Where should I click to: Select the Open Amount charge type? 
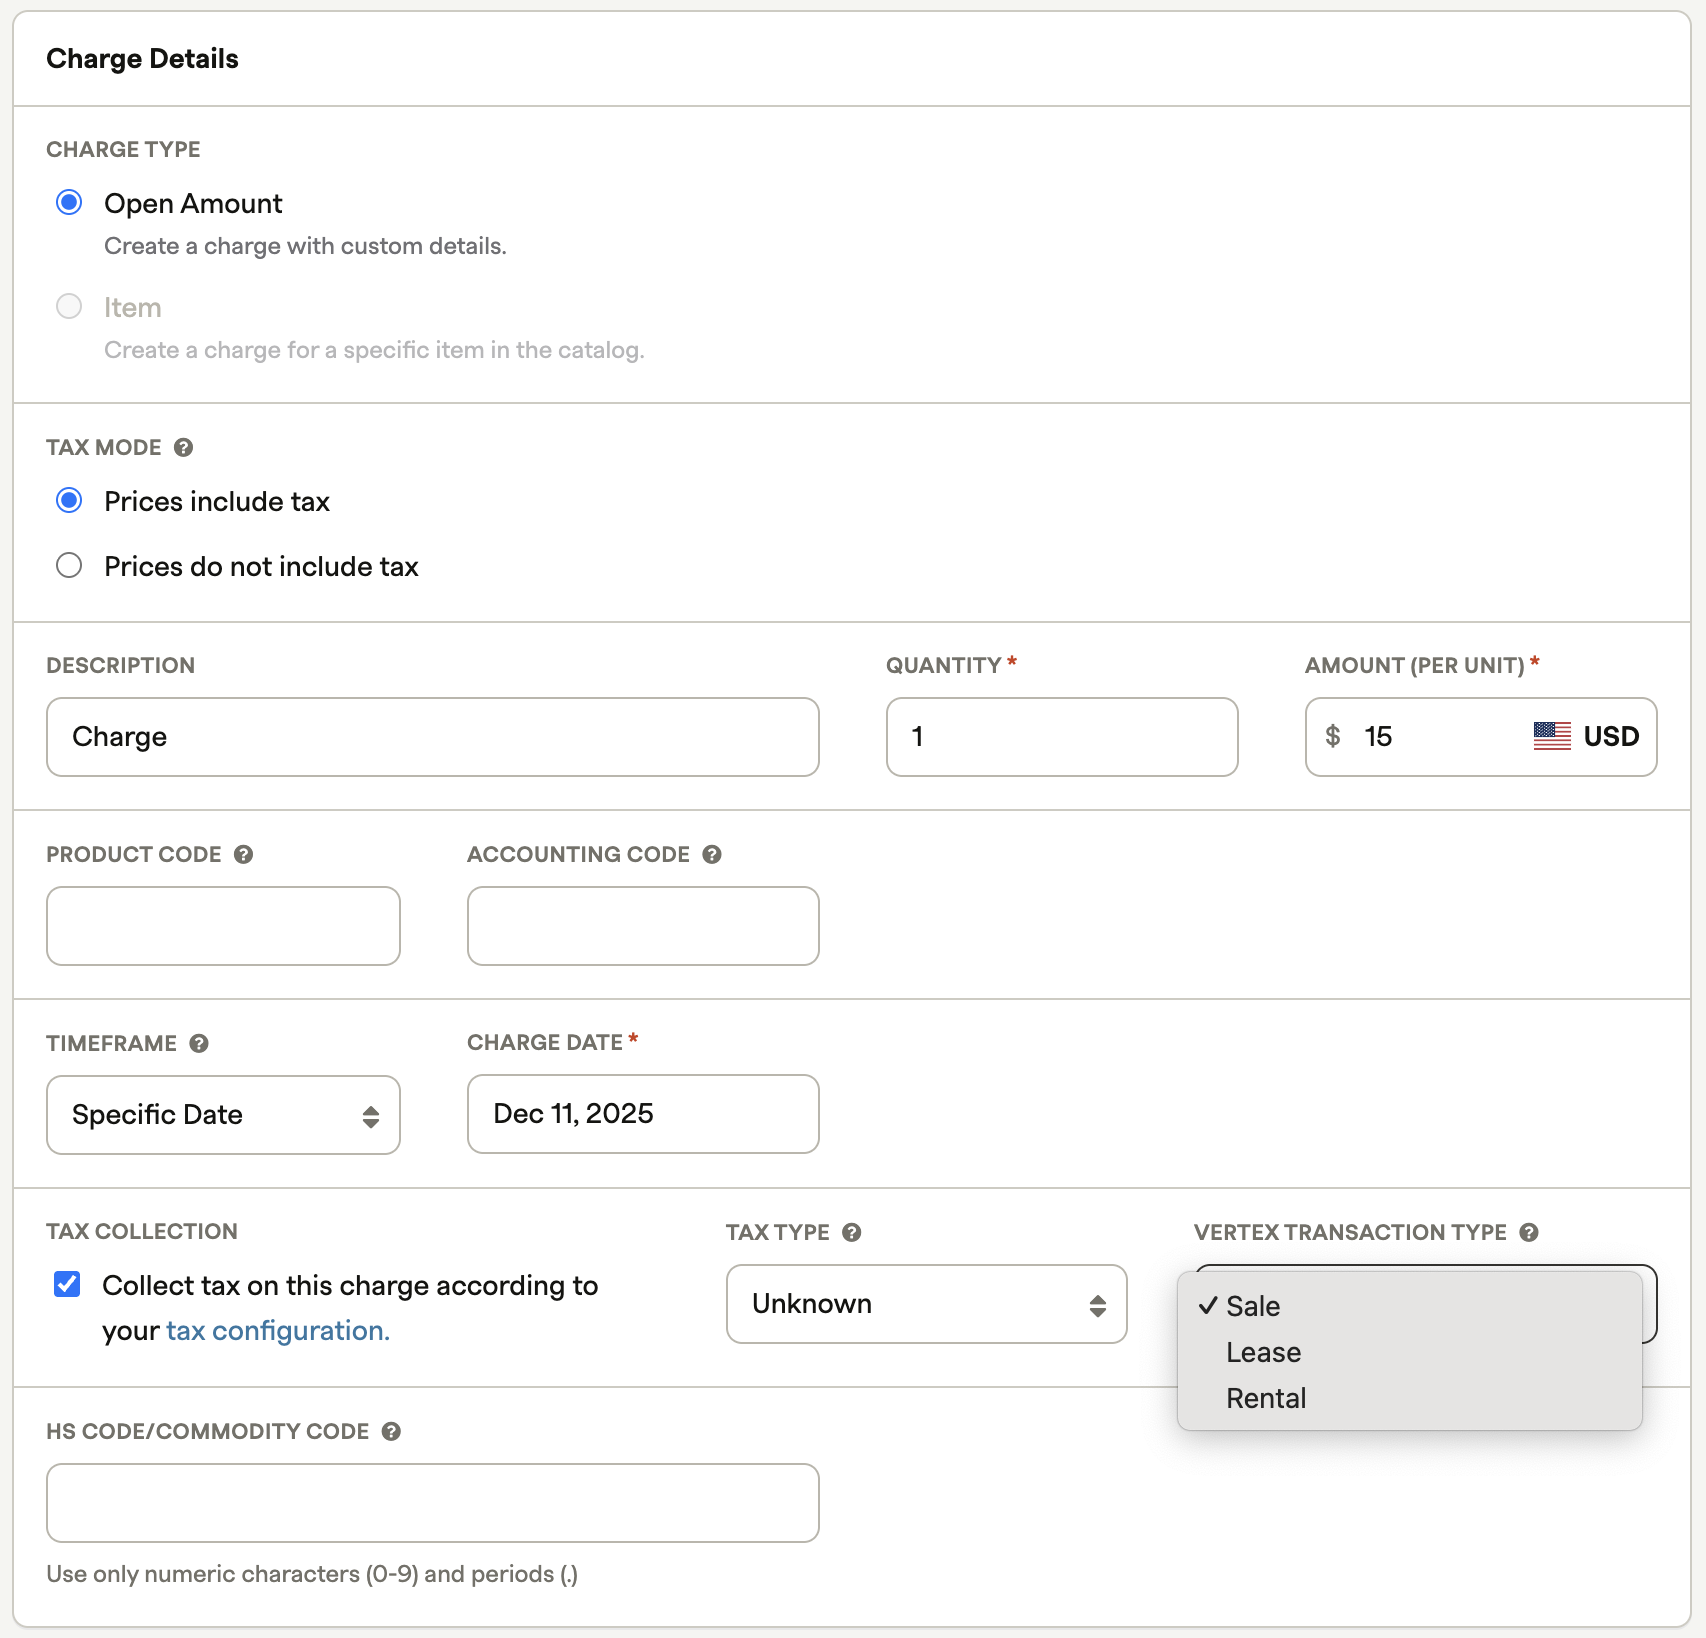tap(69, 203)
